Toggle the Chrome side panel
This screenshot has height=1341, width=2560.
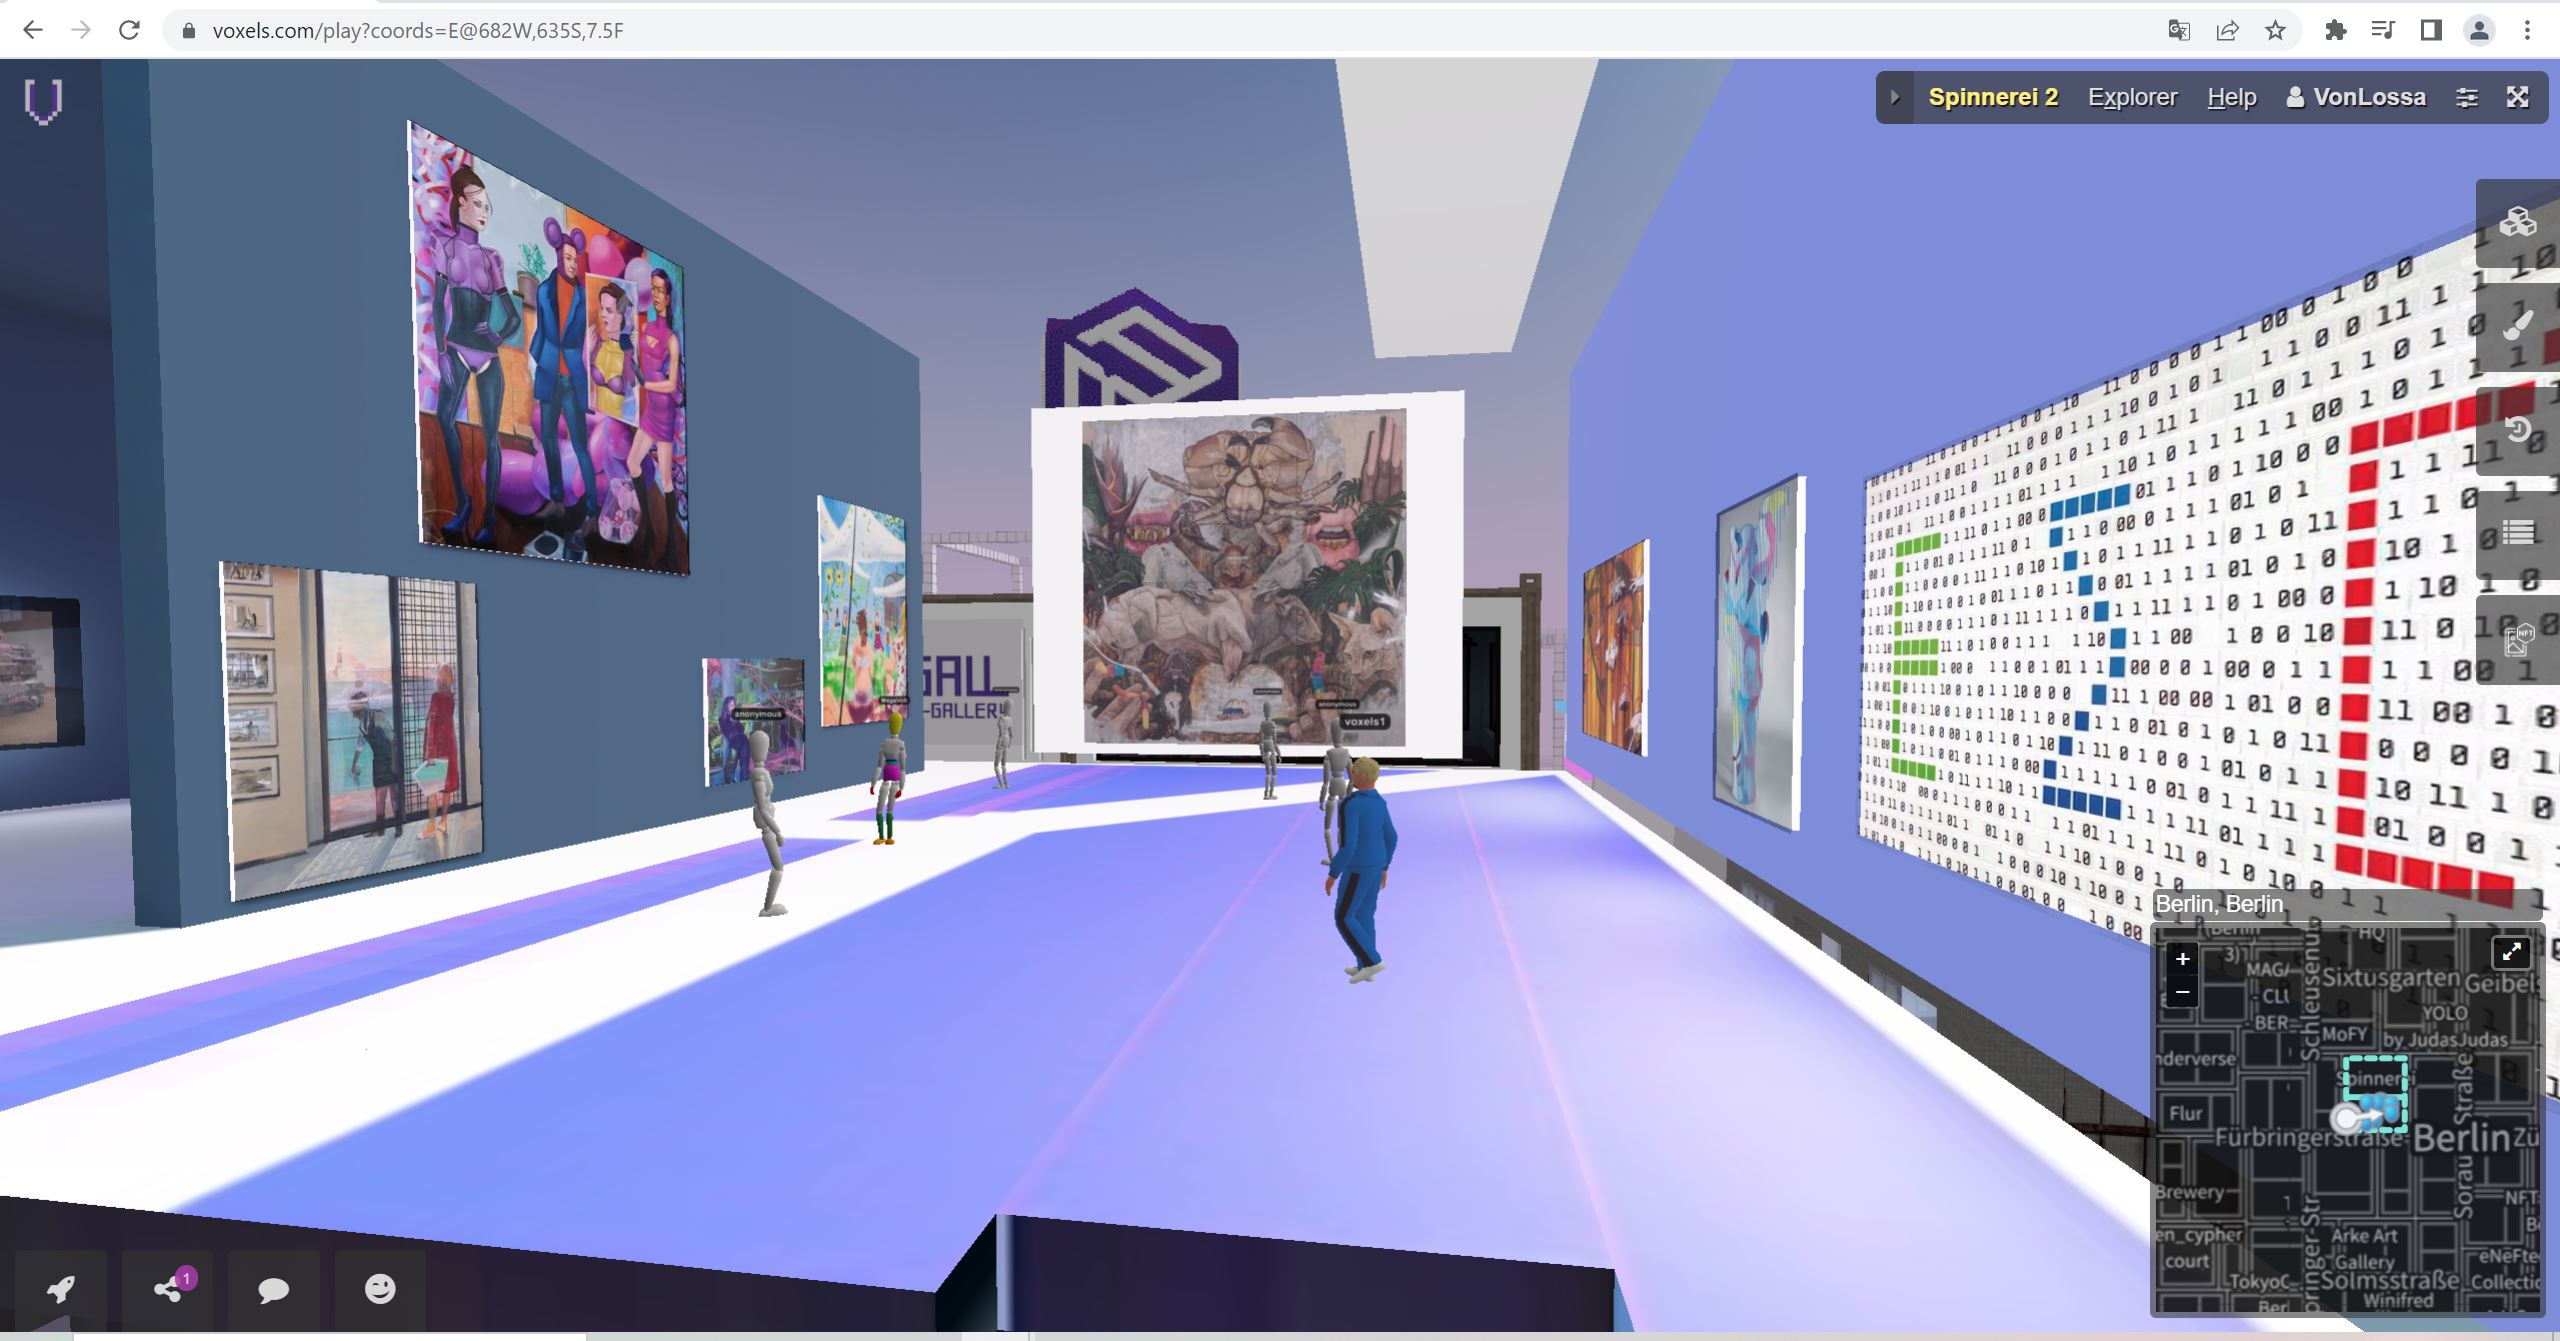pos(2431,30)
